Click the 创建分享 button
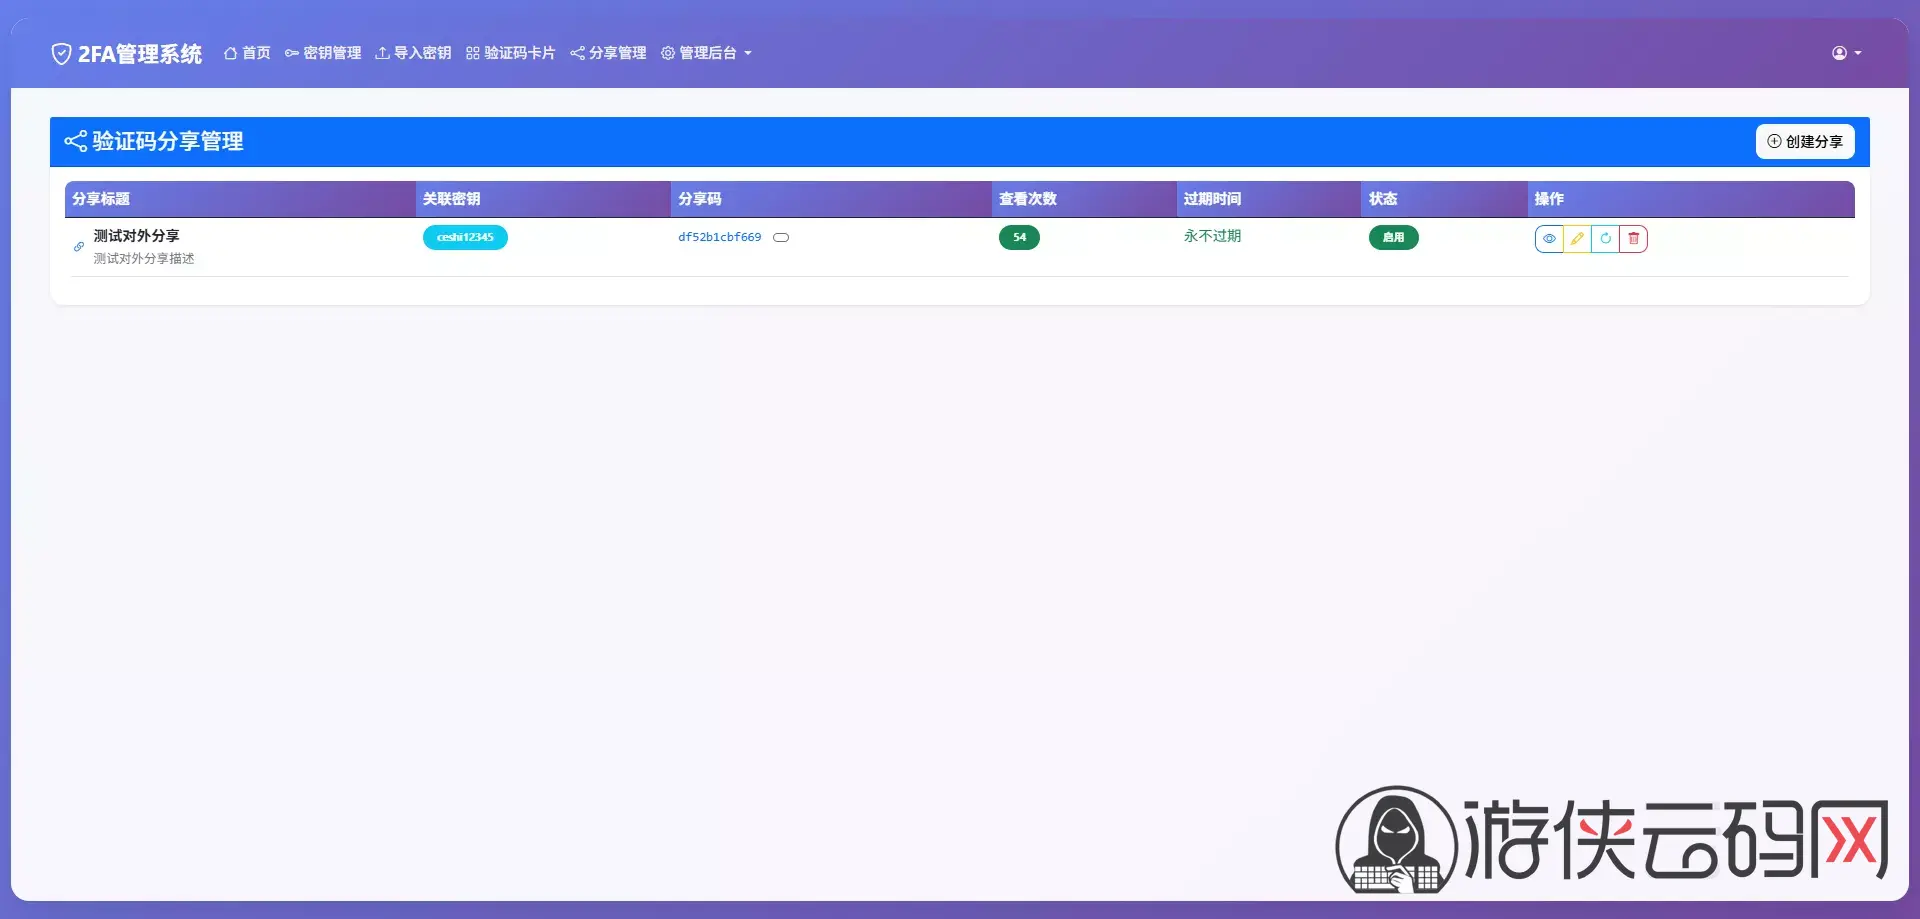 (1804, 142)
